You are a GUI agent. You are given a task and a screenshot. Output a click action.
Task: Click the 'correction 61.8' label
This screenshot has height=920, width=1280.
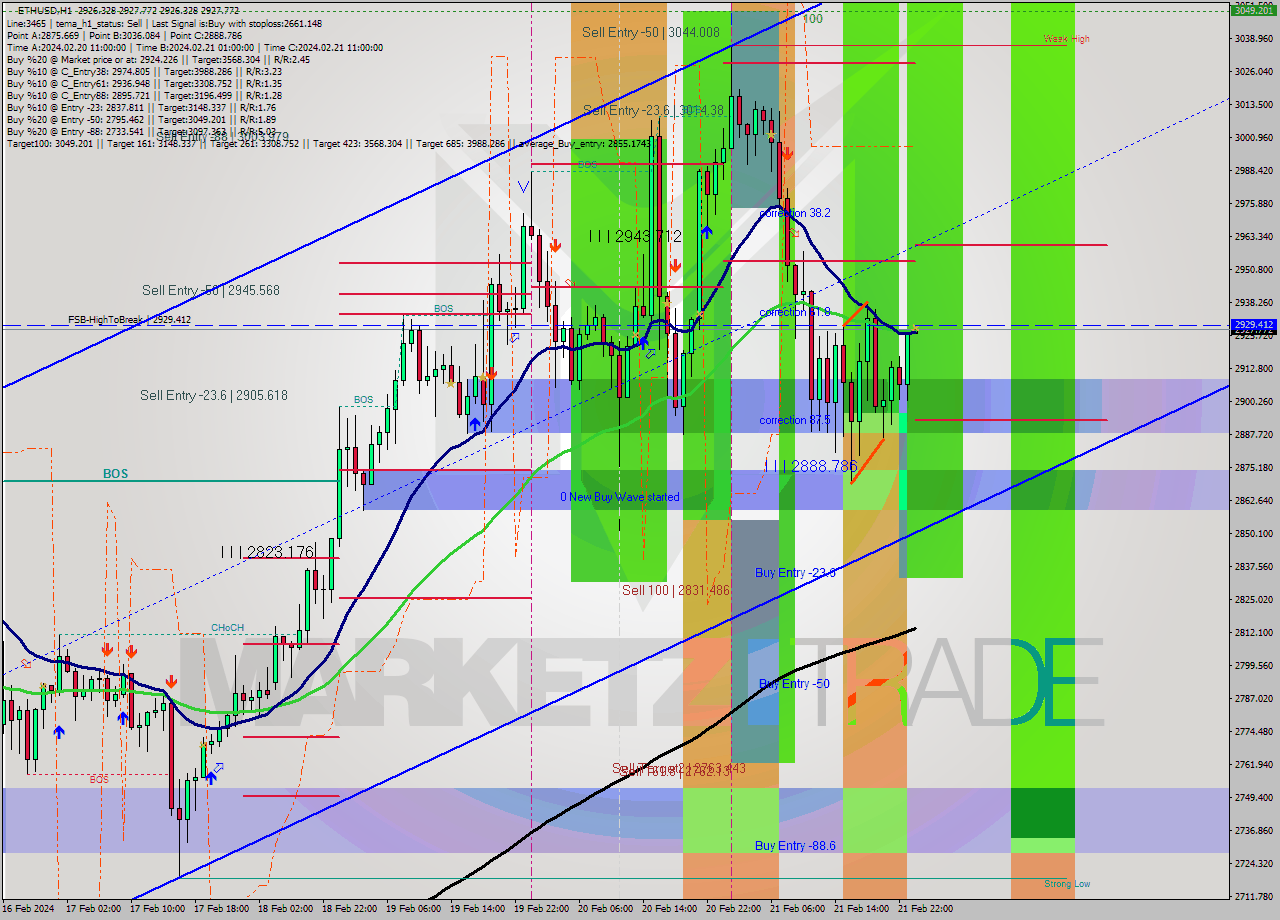point(795,312)
